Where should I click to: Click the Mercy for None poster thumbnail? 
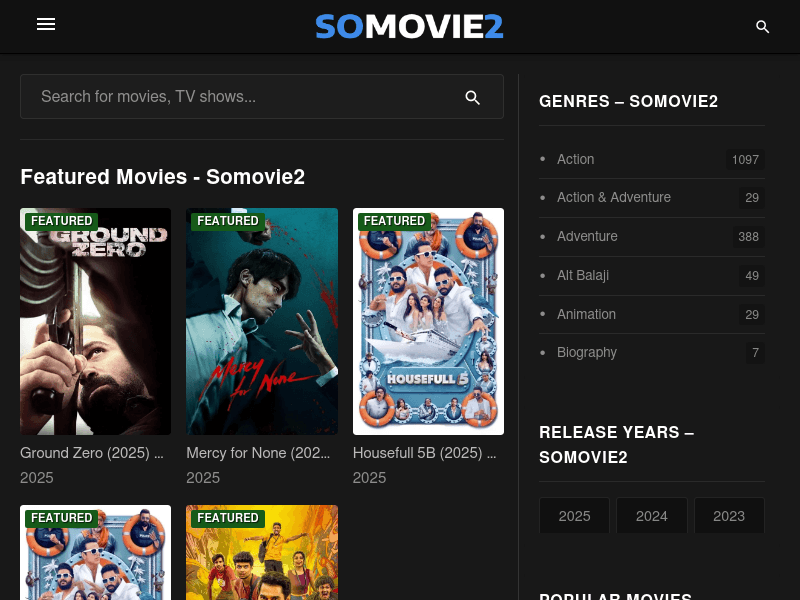tap(261, 321)
